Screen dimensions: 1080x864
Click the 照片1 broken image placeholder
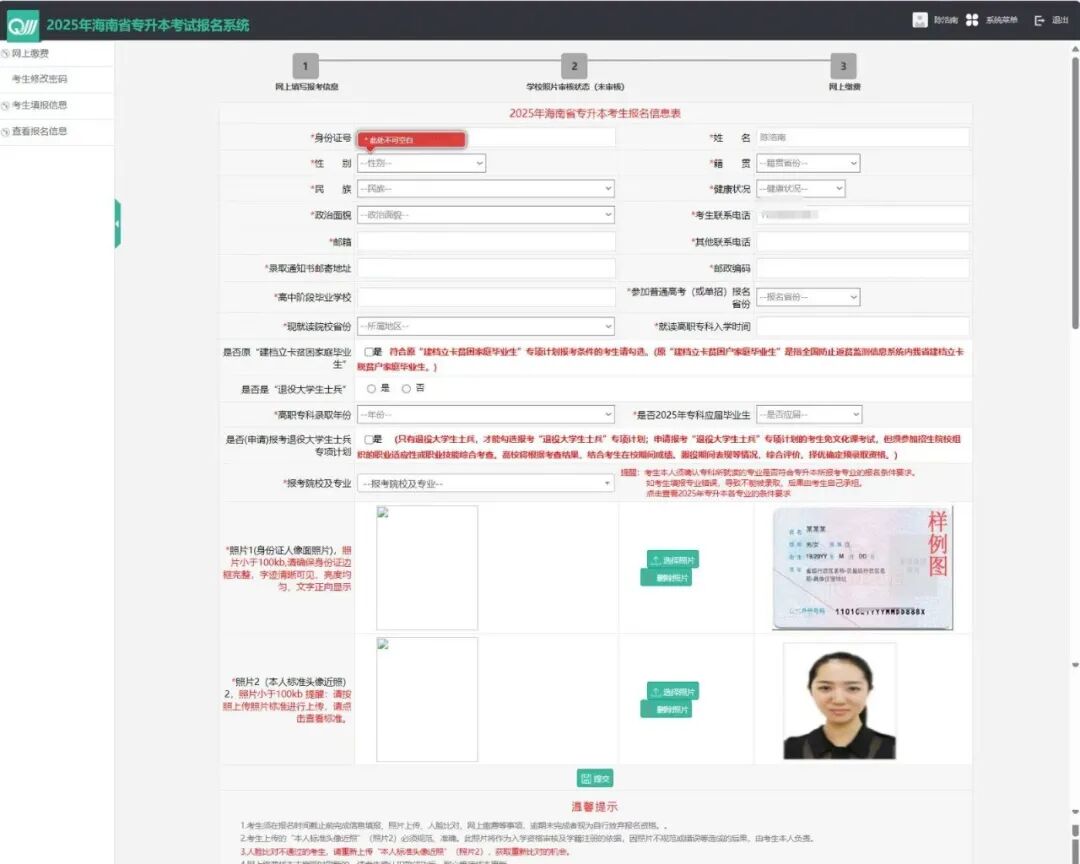(x=427, y=568)
